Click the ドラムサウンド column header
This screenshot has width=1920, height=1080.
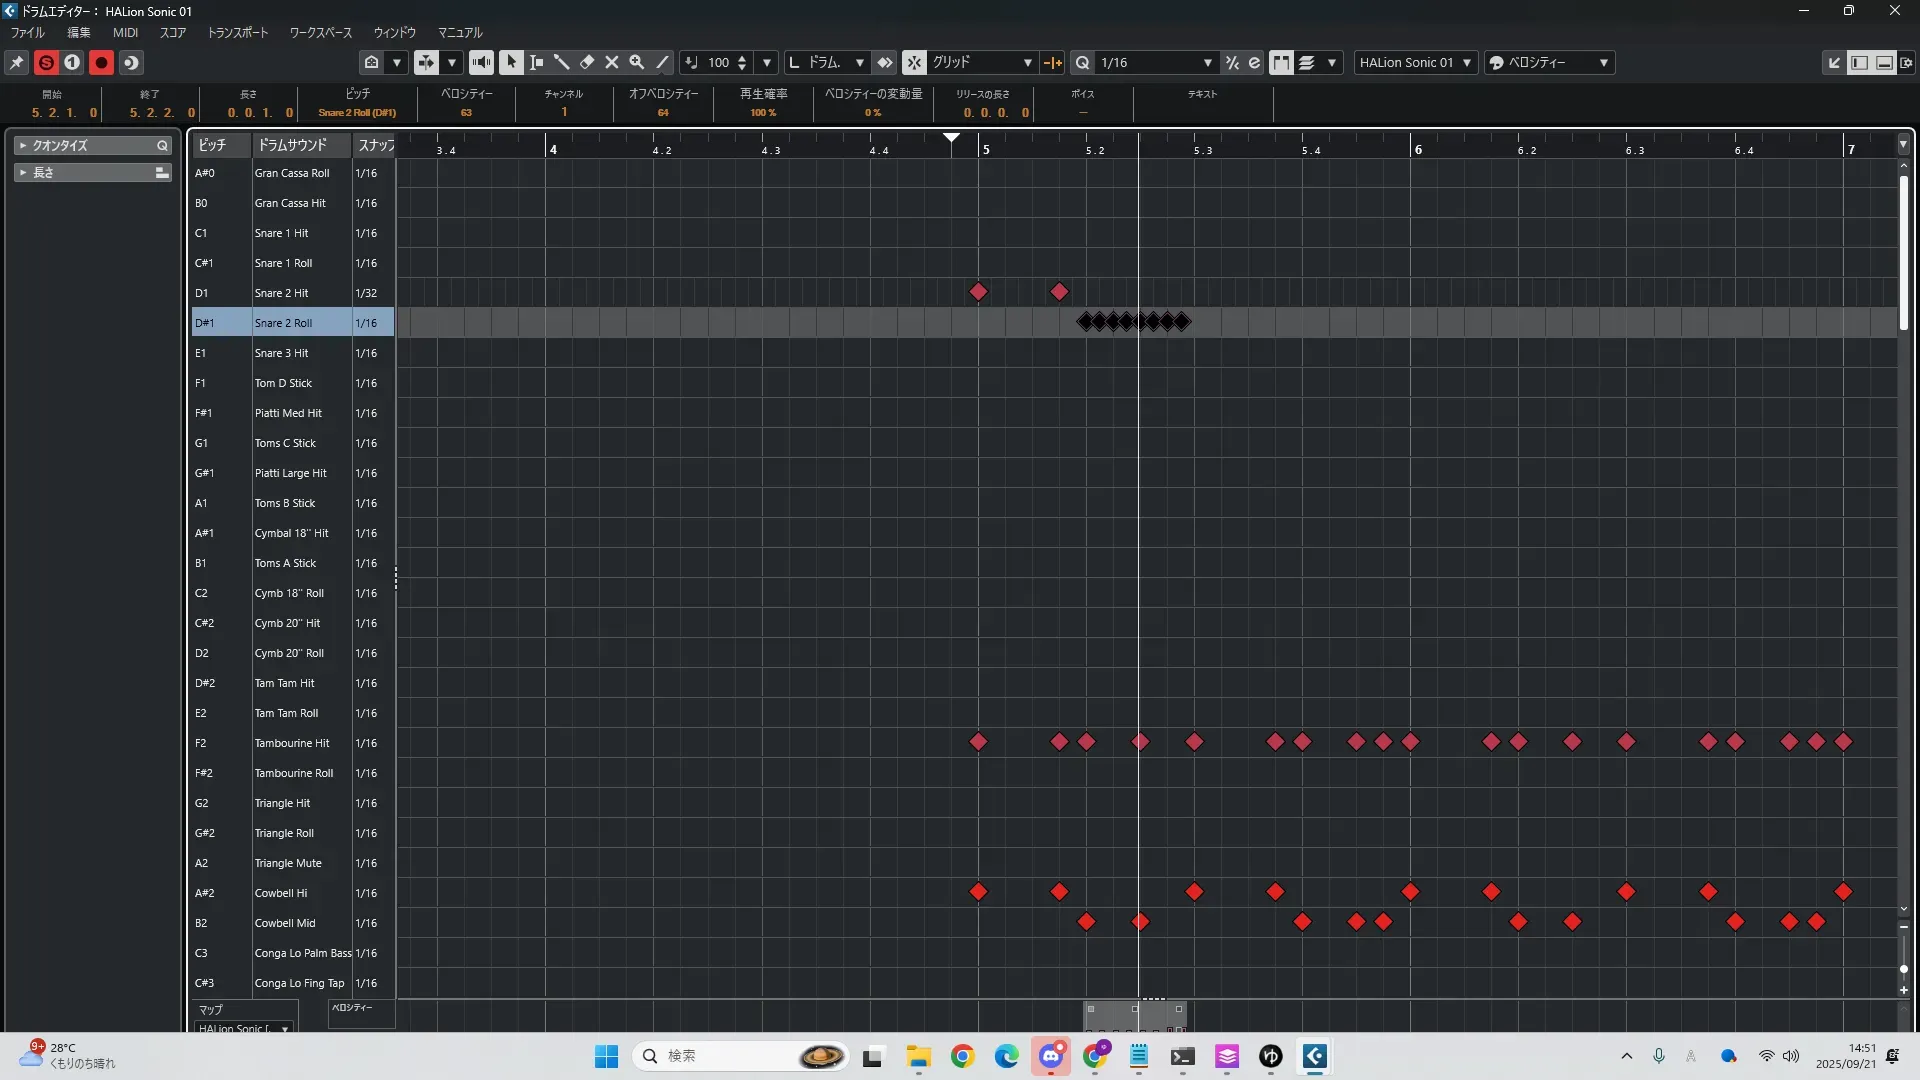click(292, 145)
